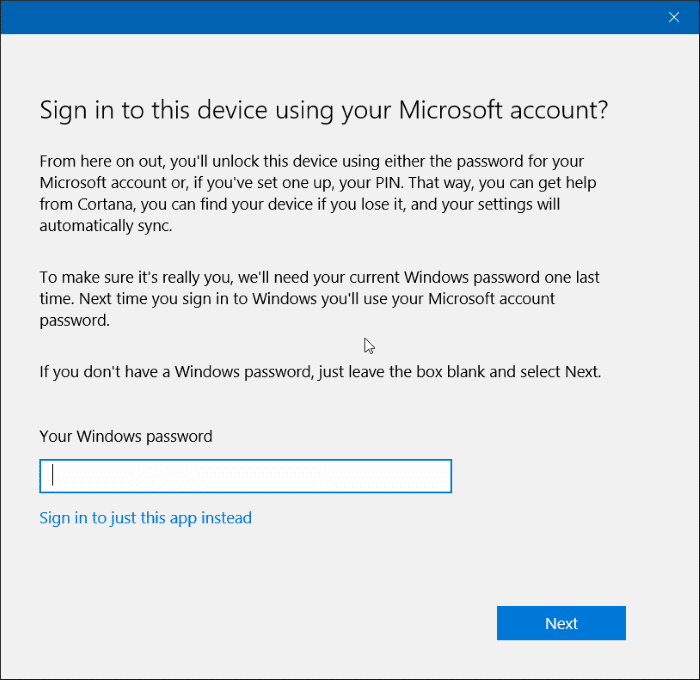Click the 'Your Windows password' label
This screenshot has height=680, width=700.
click(126, 436)
